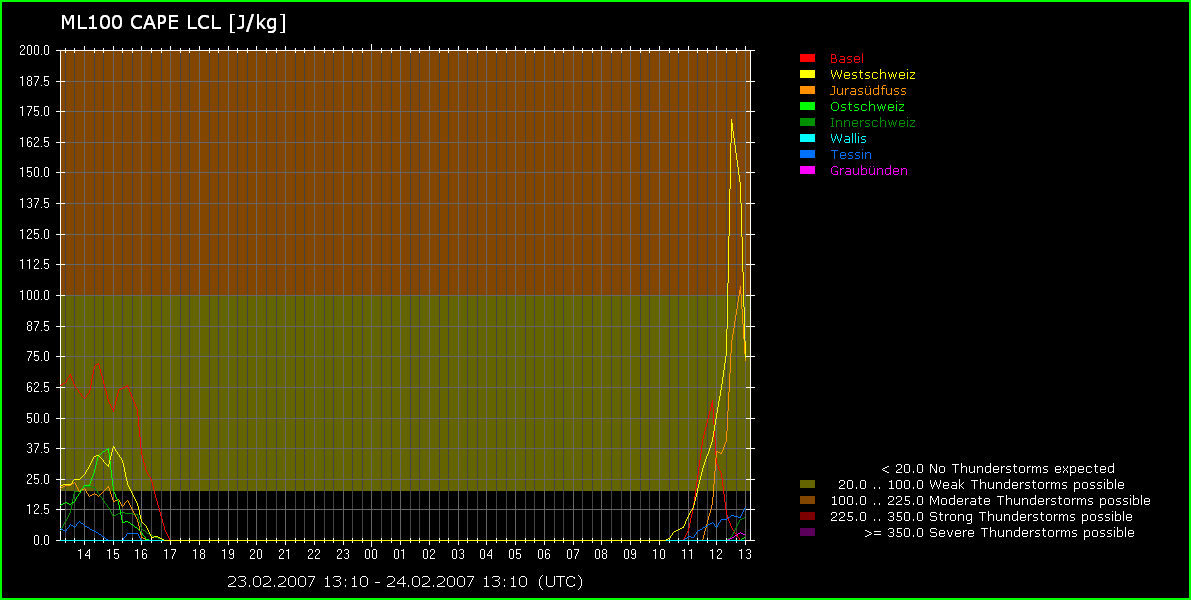The height and width of the screenshot is (600, 1191).
Task: Click the yellow Westschweiz legend swatch
Action: coord(808,75)
